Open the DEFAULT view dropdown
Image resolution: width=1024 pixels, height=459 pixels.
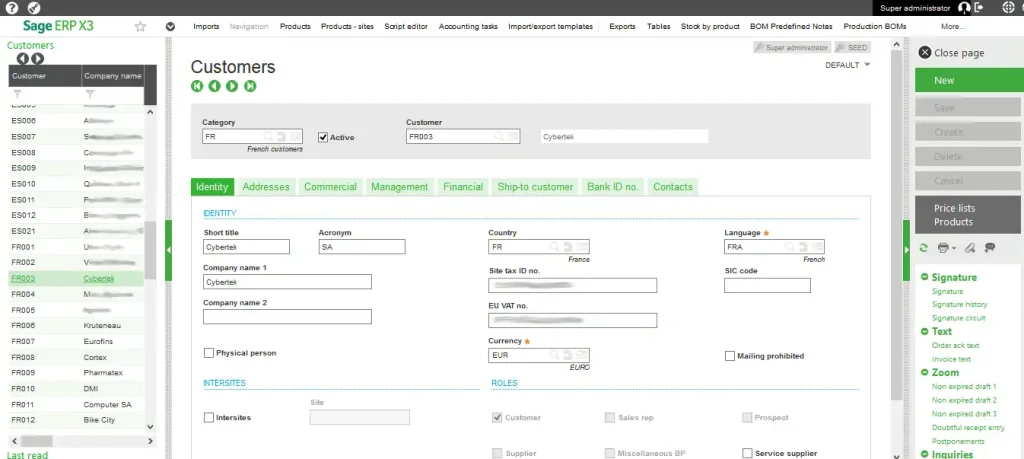[848, 65]
